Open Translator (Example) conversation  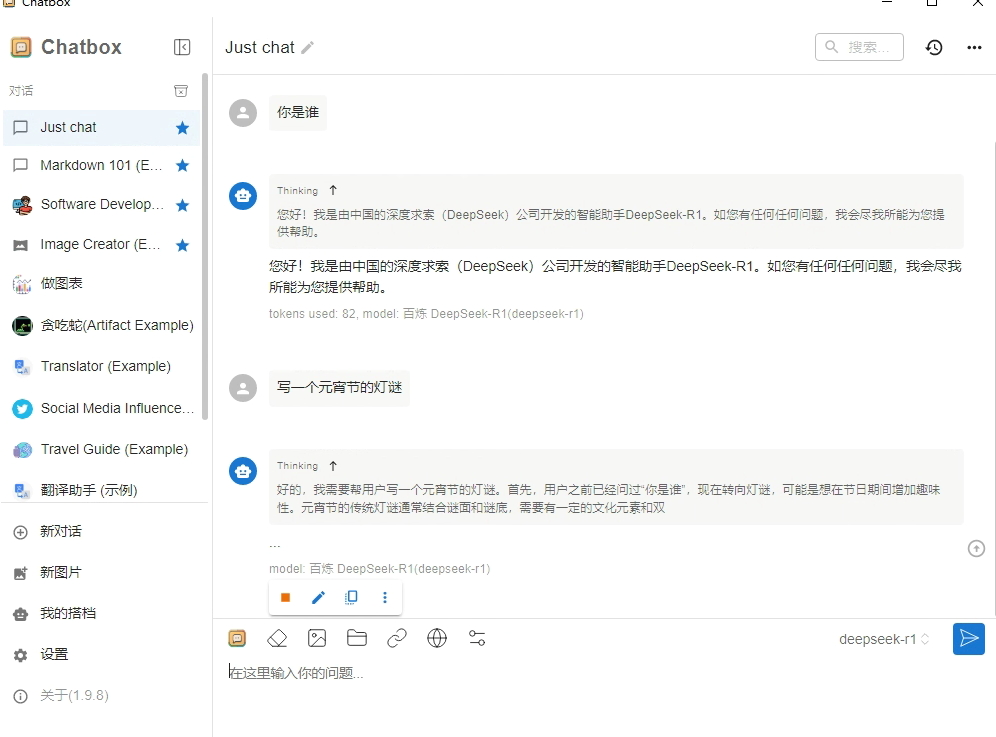(105, 366)
